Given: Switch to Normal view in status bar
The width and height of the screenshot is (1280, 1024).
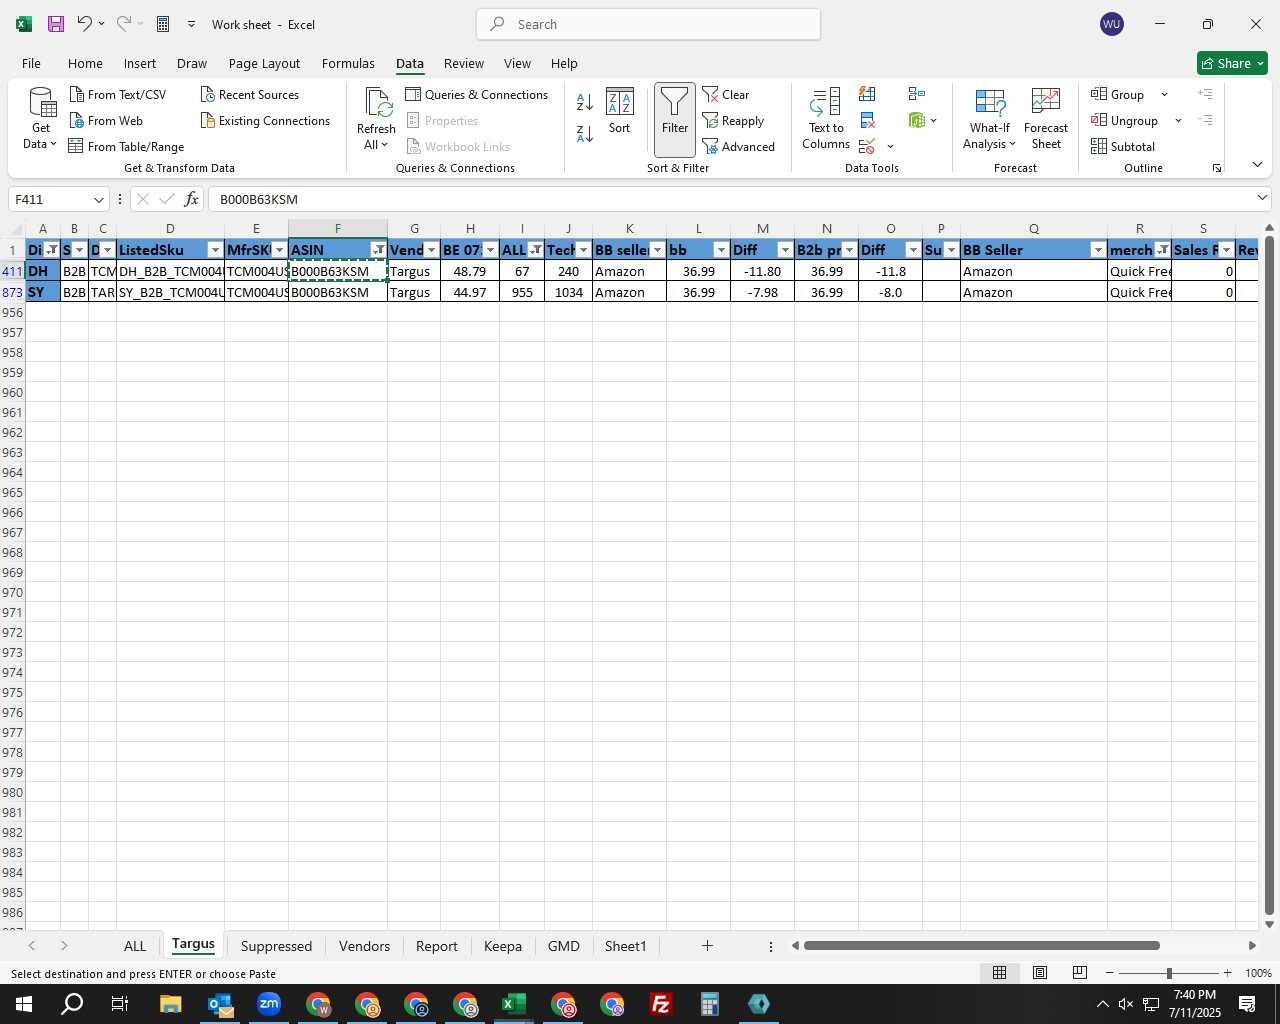Looking at the screenshot, I should (x=999, y=973).
